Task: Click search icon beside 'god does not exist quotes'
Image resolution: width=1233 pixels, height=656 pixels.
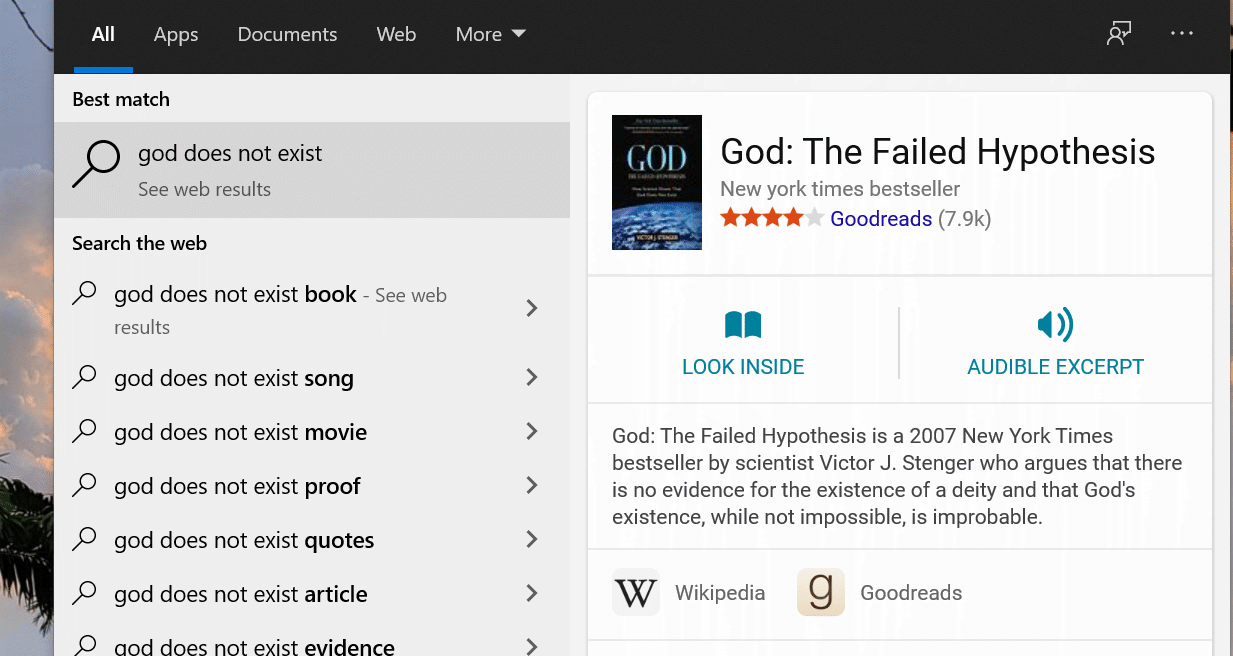Action: click(x=86, y=539)
